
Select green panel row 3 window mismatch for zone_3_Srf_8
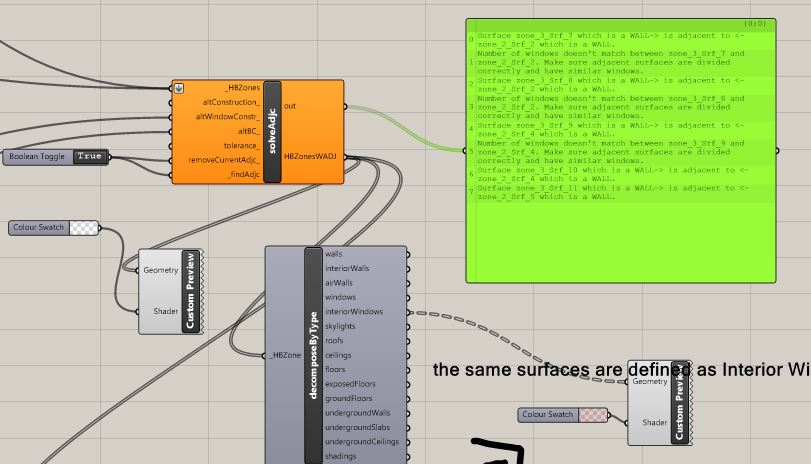pyautogui.click(x=621, y=107)
